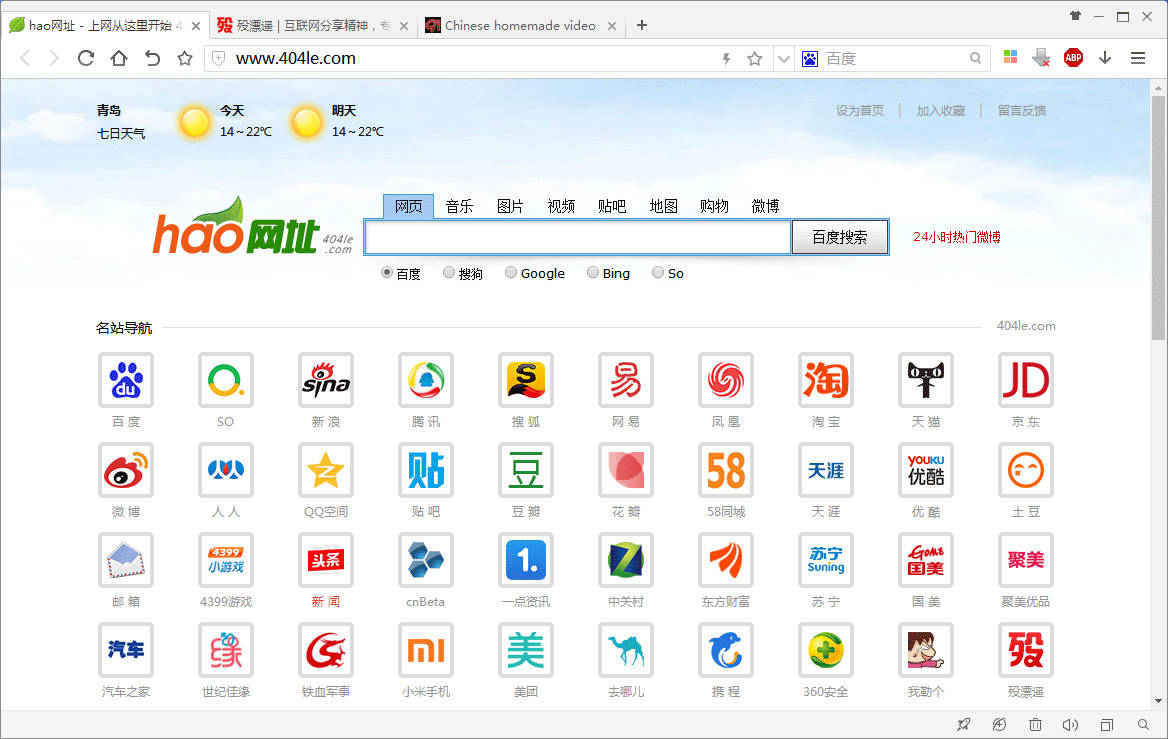Open the 4399 games site icon
Screen dimensions: 1168x739
click(226, 560)
